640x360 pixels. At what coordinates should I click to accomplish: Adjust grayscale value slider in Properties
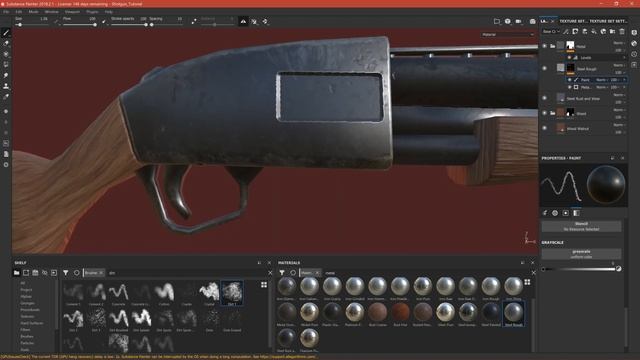[580, 269]
